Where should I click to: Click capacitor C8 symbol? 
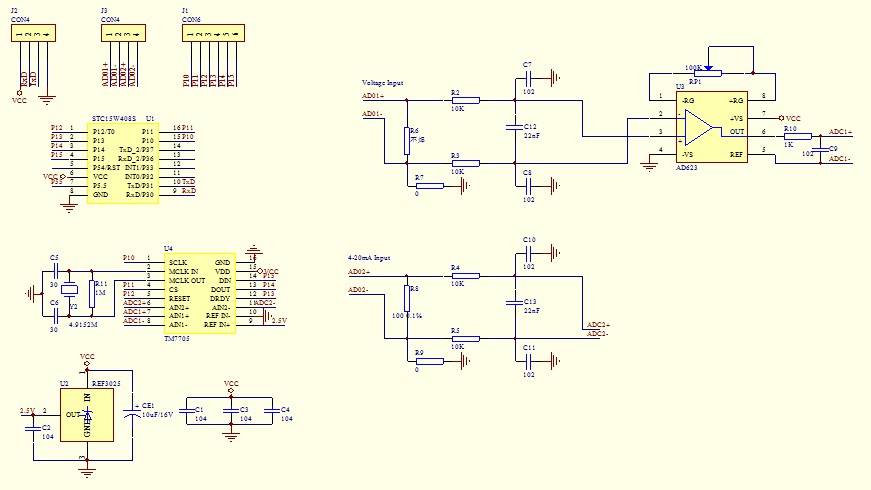pyautogui.click(x=528, y=186)
